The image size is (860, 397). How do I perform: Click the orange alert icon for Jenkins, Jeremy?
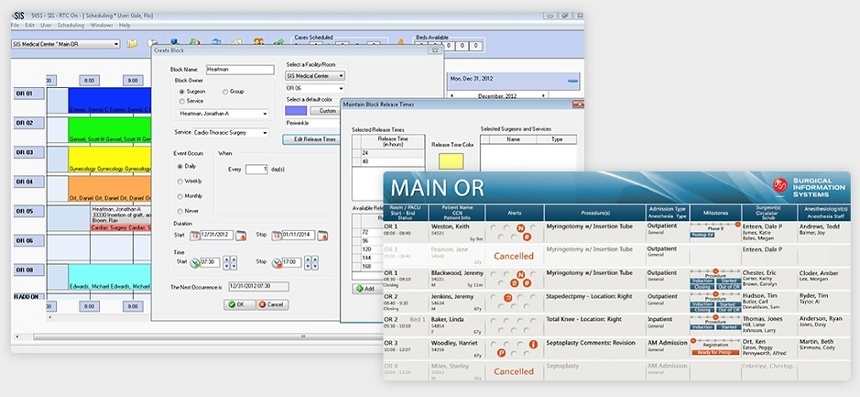[508, 298]
